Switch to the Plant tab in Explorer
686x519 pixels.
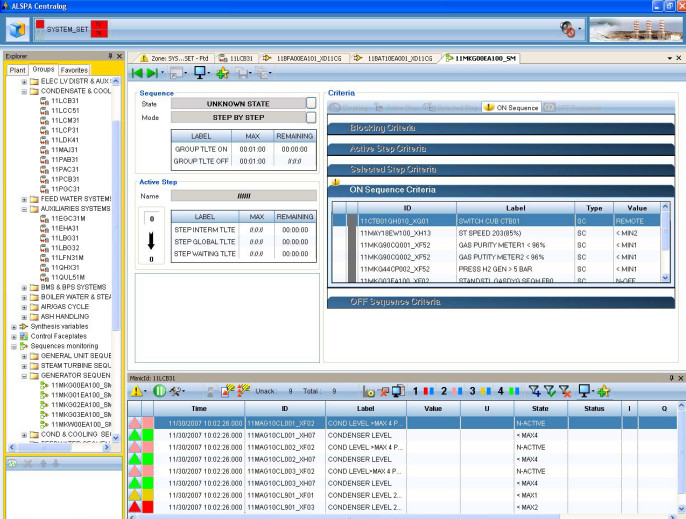tap(17, 70)
